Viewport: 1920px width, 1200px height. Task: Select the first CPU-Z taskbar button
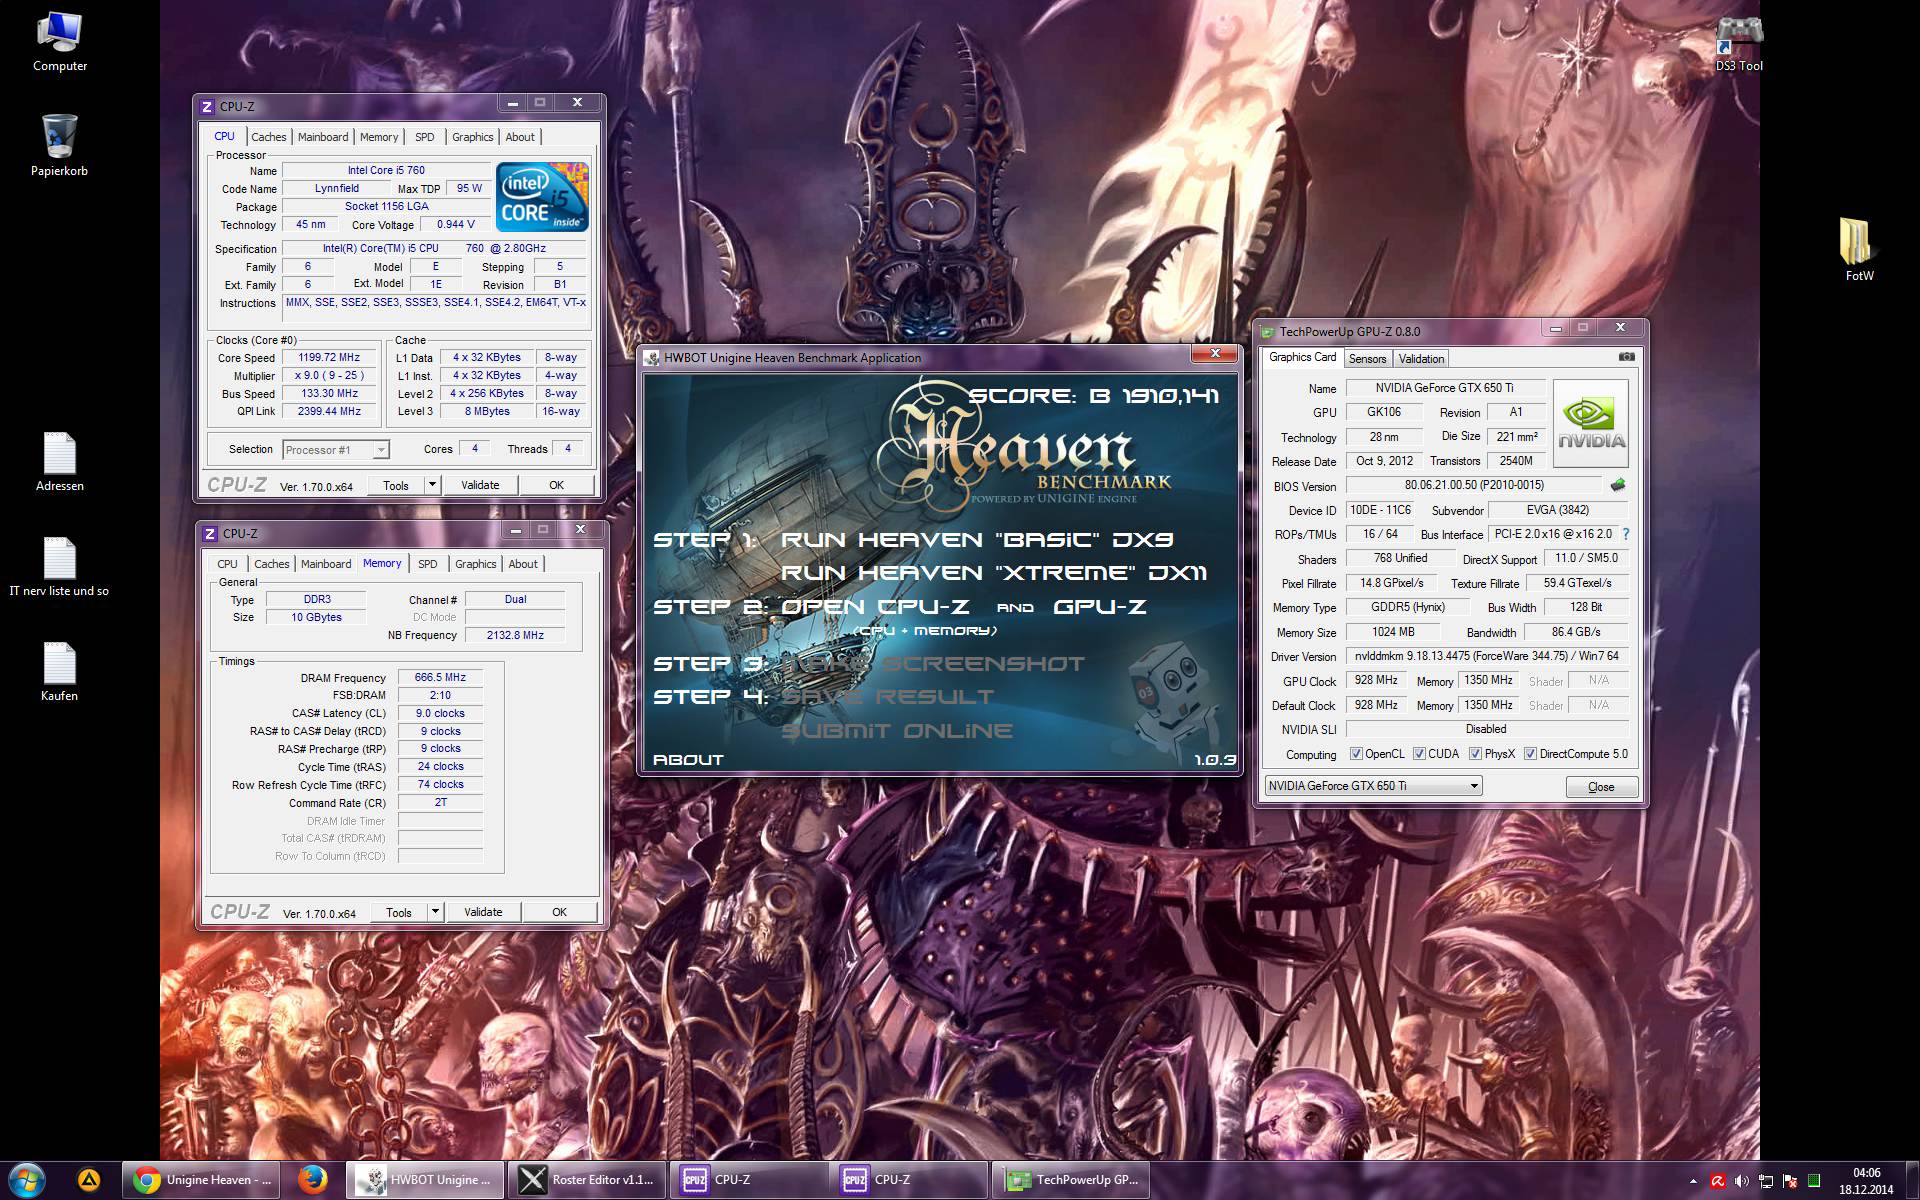pyautogui.click(x=748, y=1180)
